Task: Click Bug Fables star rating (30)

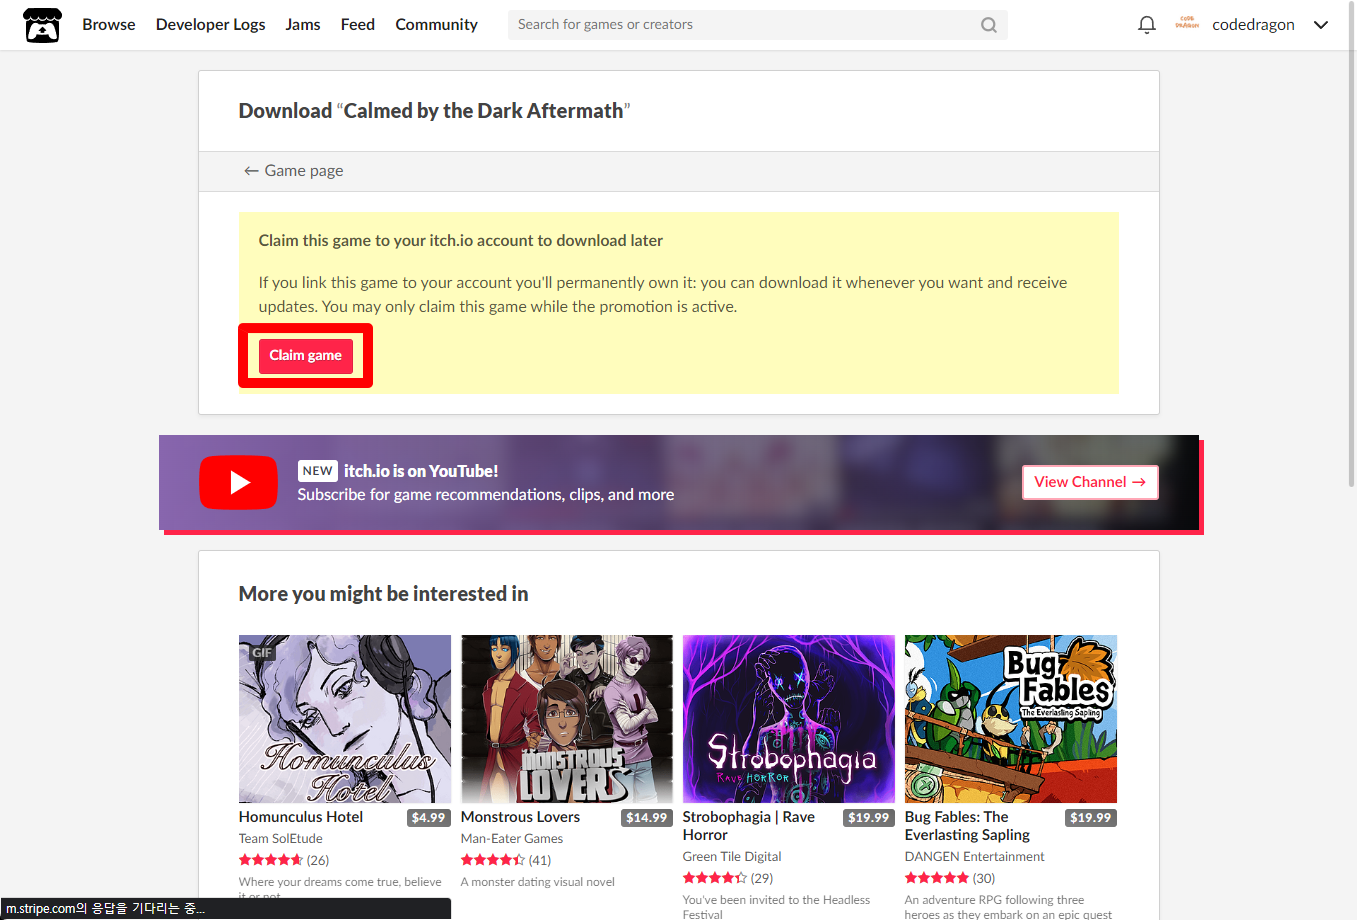Action: point(950,878)
